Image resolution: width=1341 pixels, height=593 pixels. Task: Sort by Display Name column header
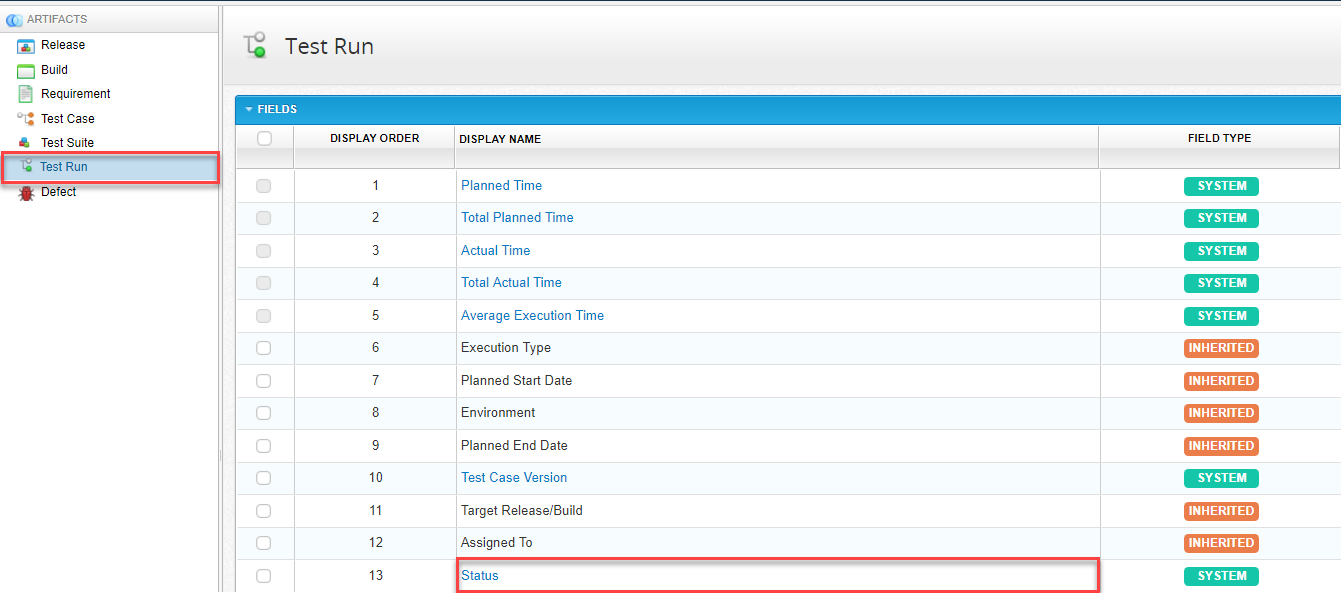[x=500, y=139]
